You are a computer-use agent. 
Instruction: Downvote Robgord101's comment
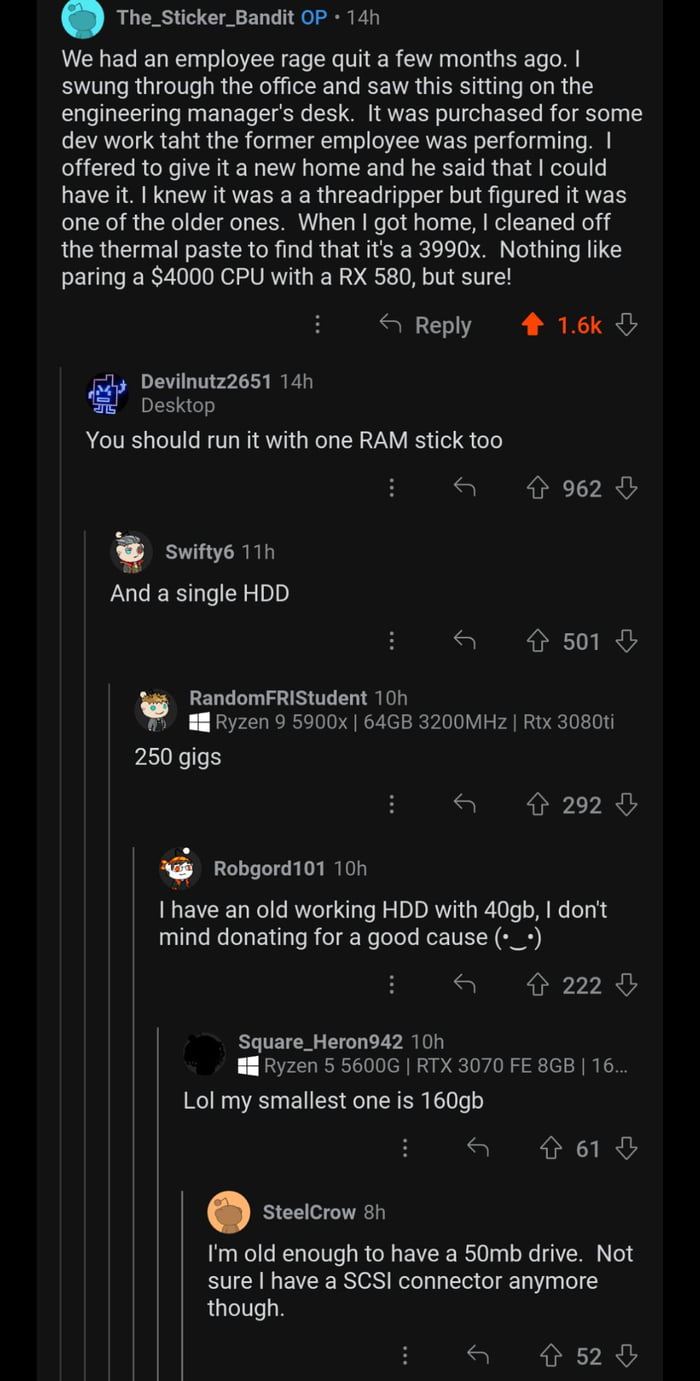tap(627, 986)
